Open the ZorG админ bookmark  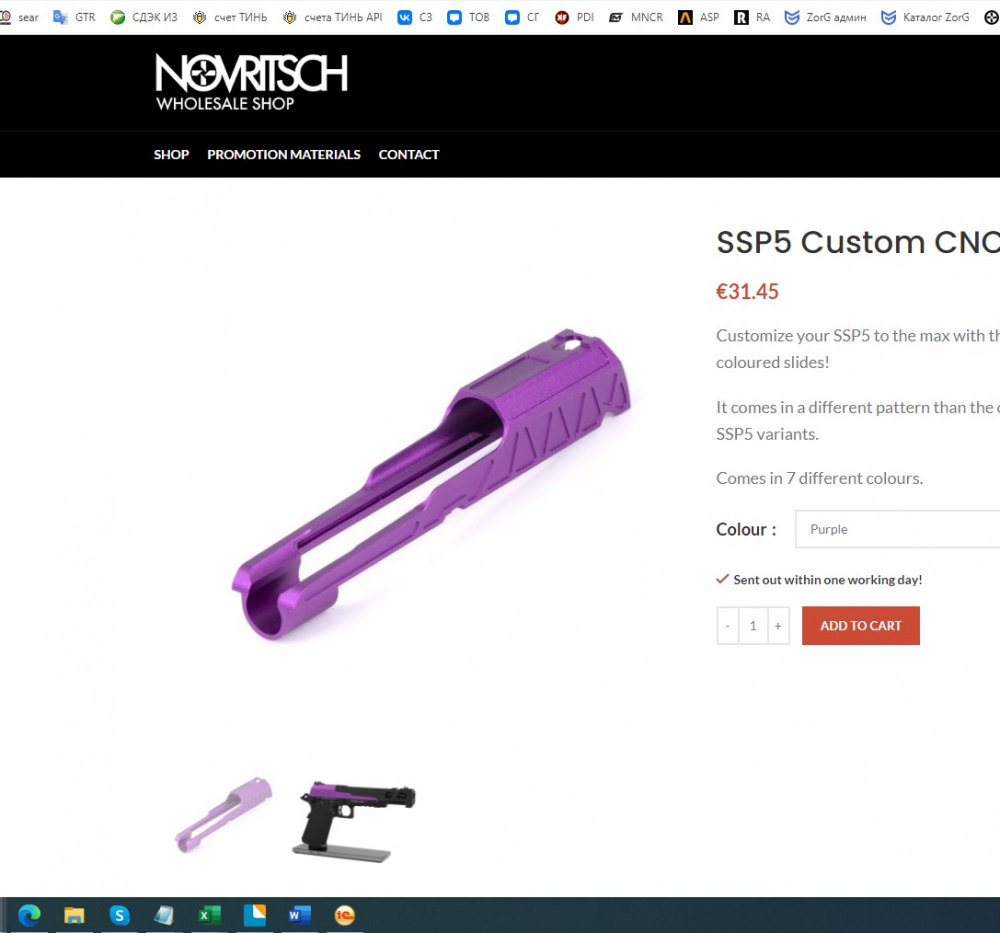pyautogui.click(x=825, y=17)
